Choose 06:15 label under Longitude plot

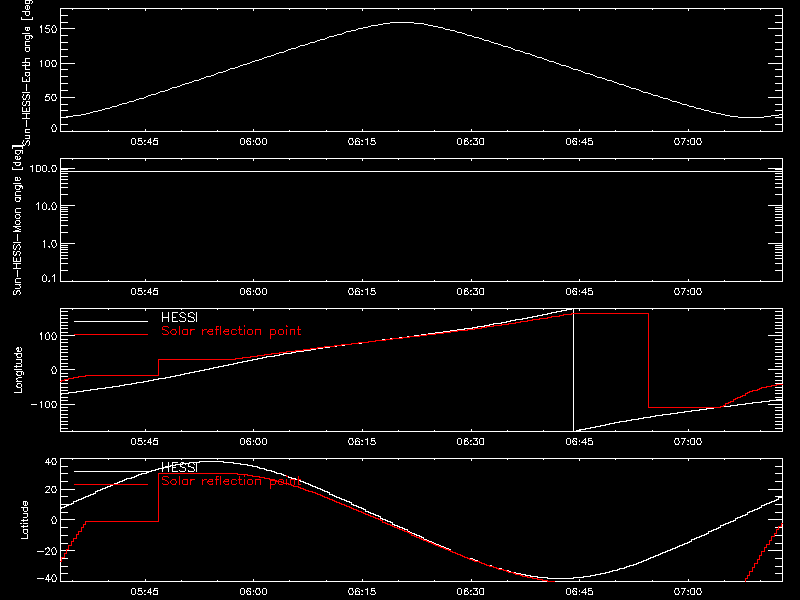point(362,442)
